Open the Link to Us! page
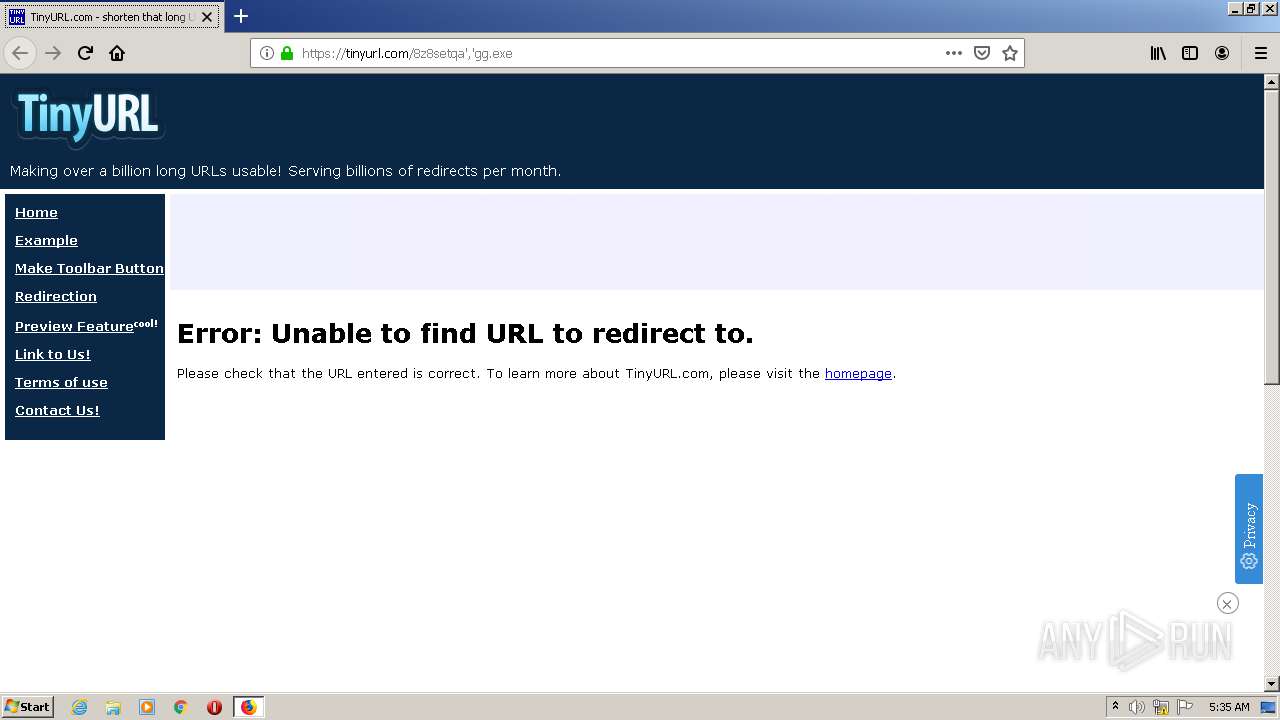Screen dimensions: 1280x720 (52, 354)
